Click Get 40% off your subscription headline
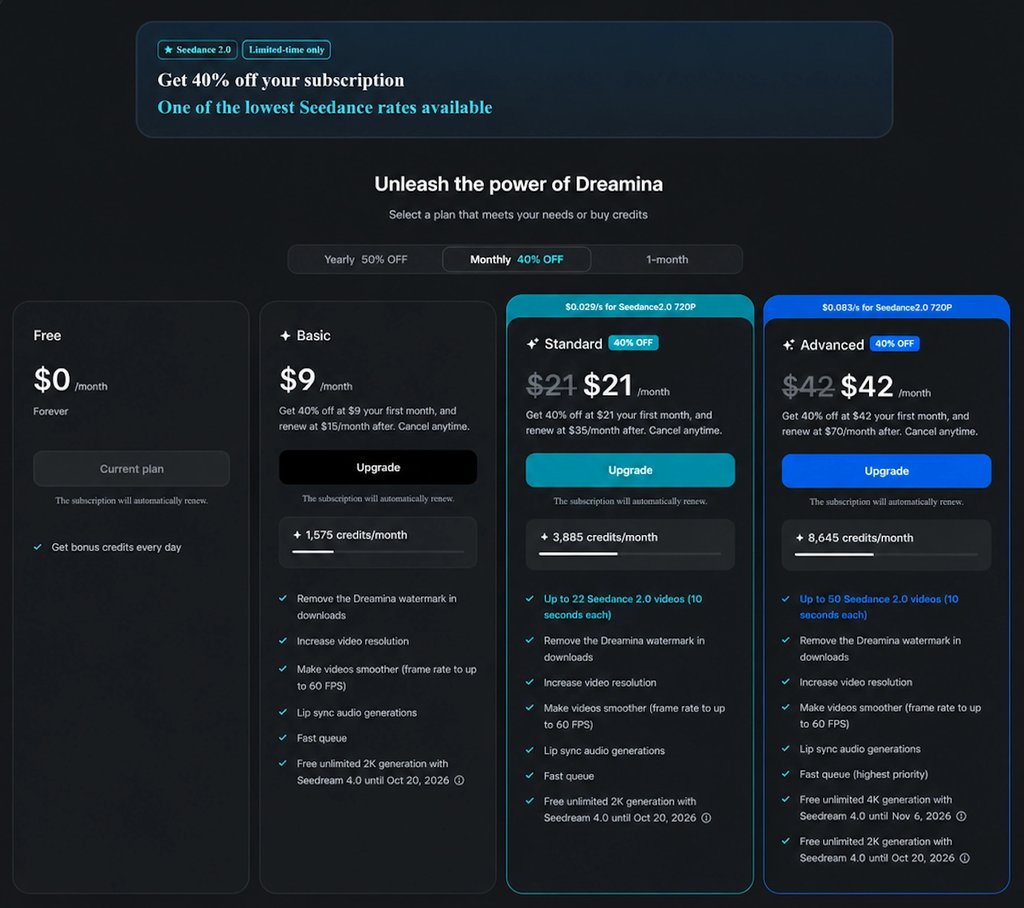1024x908 pixels. [281, 80]
